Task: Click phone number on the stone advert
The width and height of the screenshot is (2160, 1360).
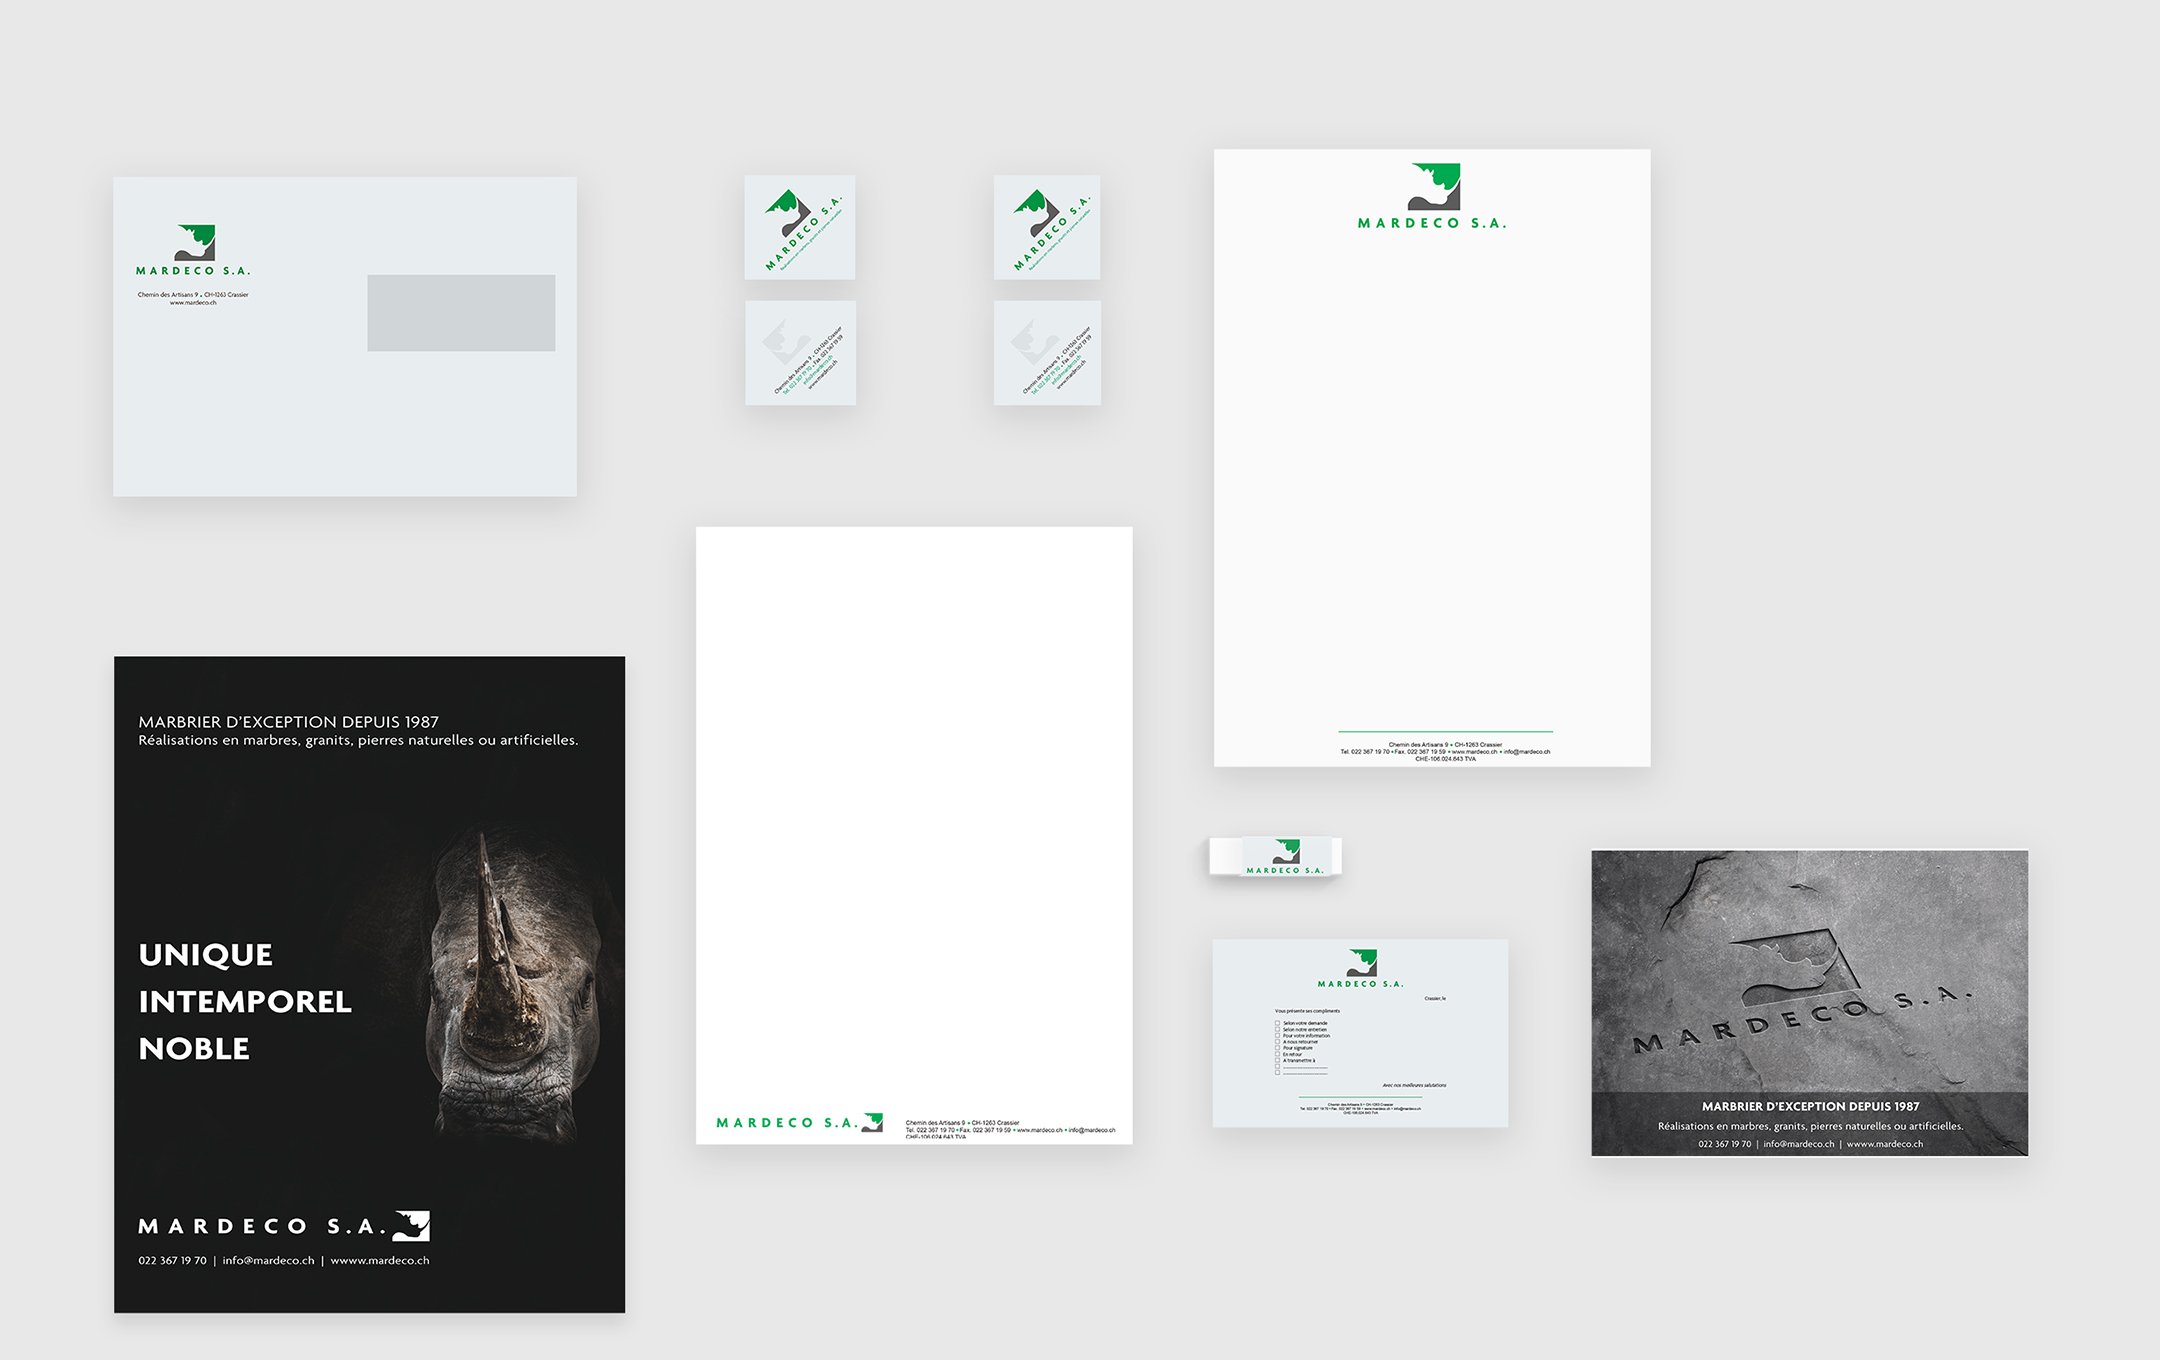Action: click(x=1724, y=1144)
